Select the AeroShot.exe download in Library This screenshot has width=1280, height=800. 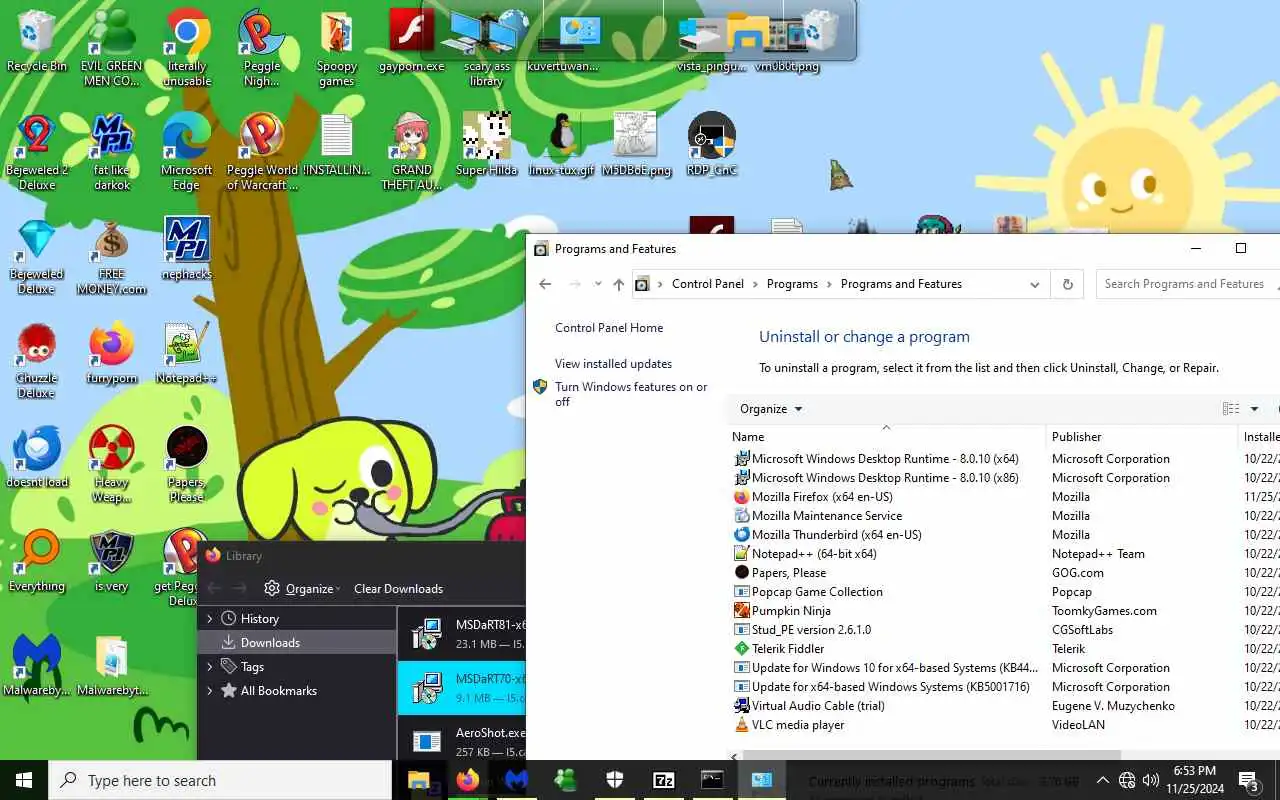point(462,741)
